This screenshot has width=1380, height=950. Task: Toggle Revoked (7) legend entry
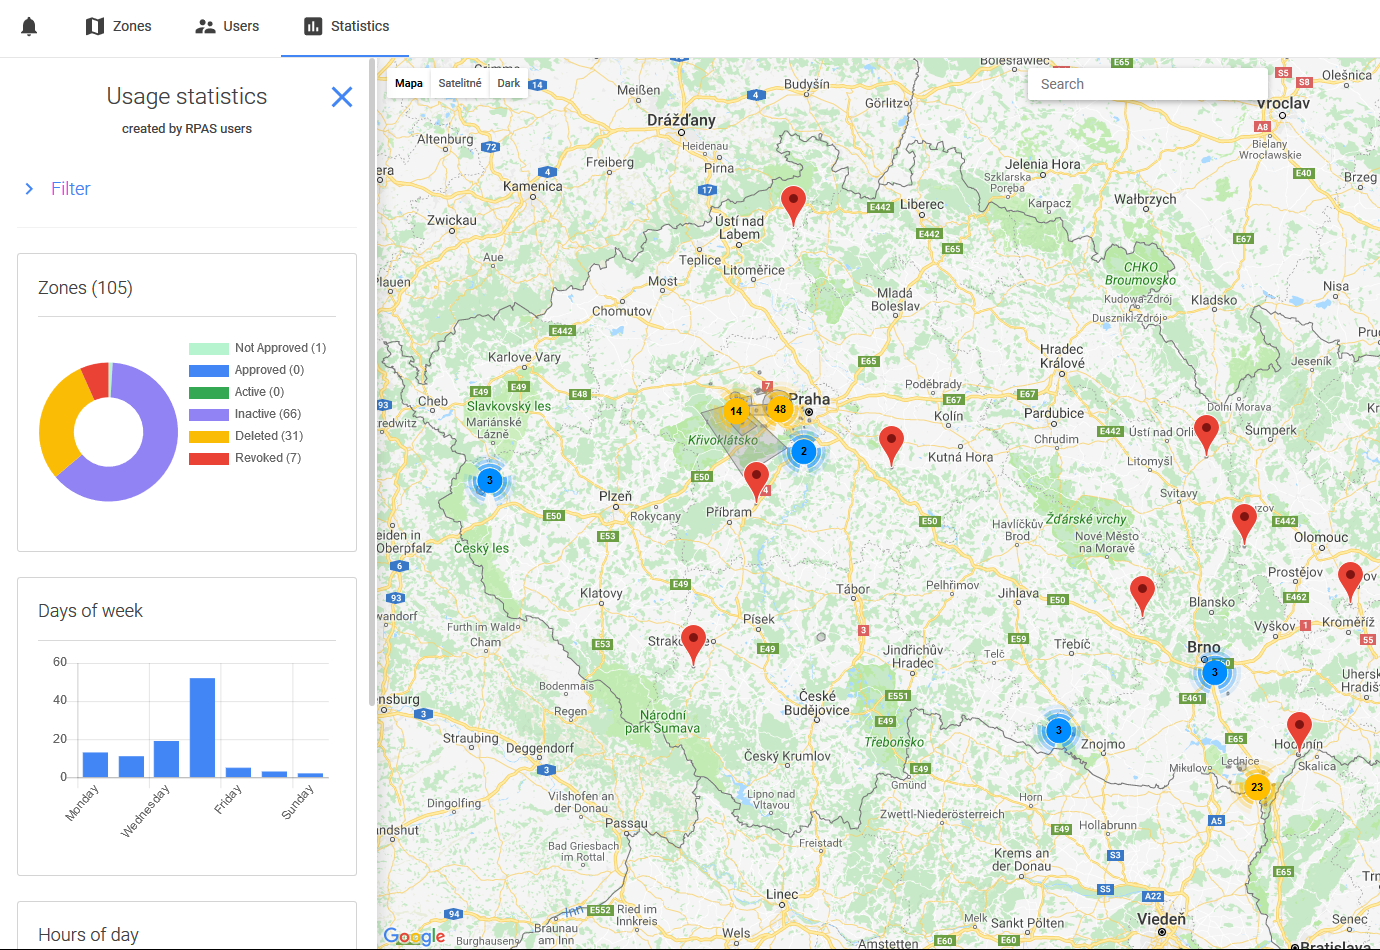(245, 458)
